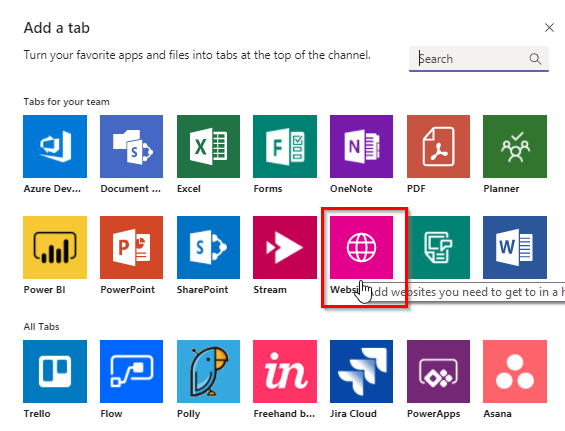Pick the OneNote app tile
Image resolution: width=565 pixels, height=431 pixels.
[361, 146]
